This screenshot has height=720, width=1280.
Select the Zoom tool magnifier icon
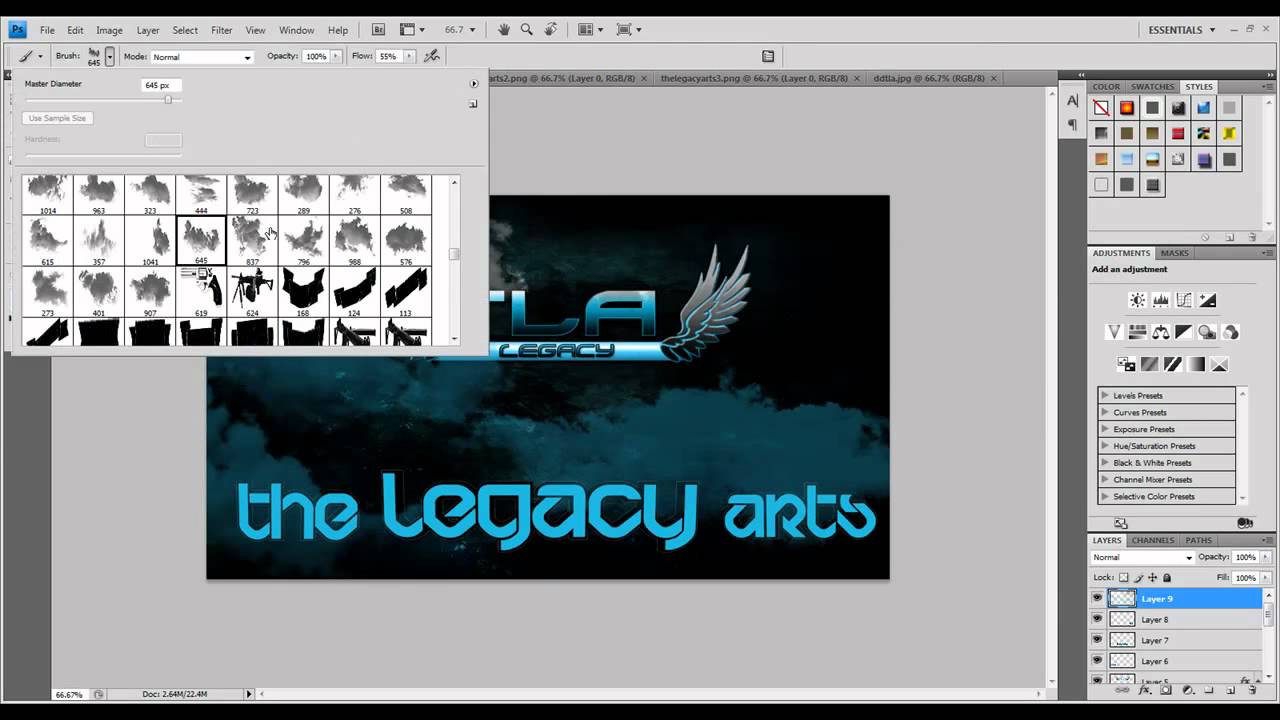coord(527,30)
